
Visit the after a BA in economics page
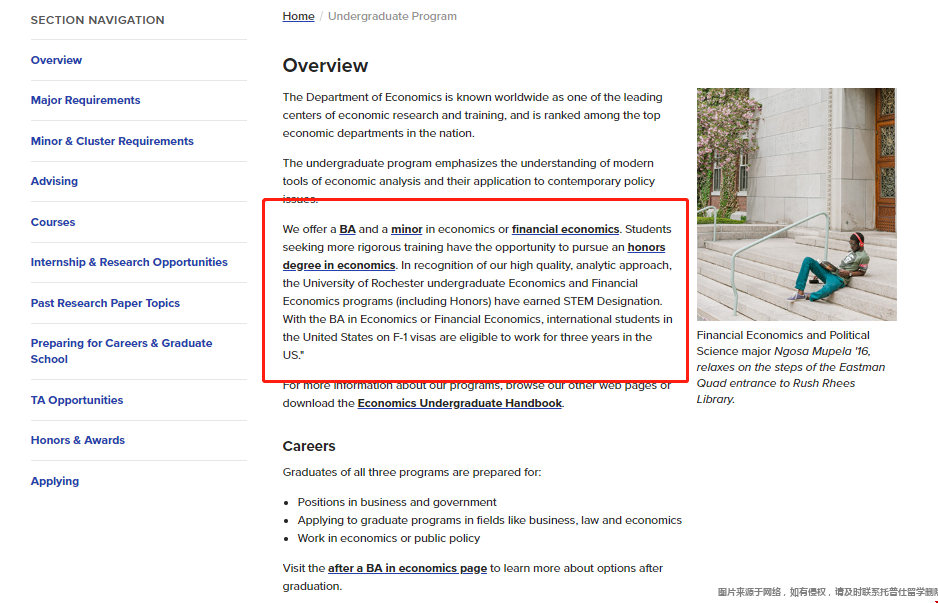(407, 567)
